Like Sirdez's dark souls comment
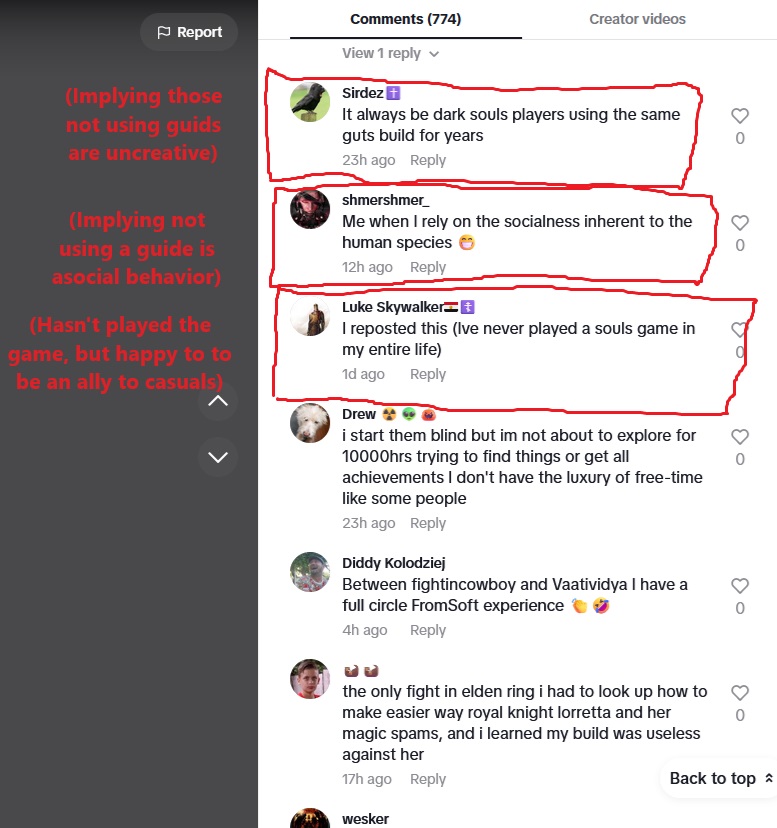This screenshot has height=828, width=777. point(739,116)
